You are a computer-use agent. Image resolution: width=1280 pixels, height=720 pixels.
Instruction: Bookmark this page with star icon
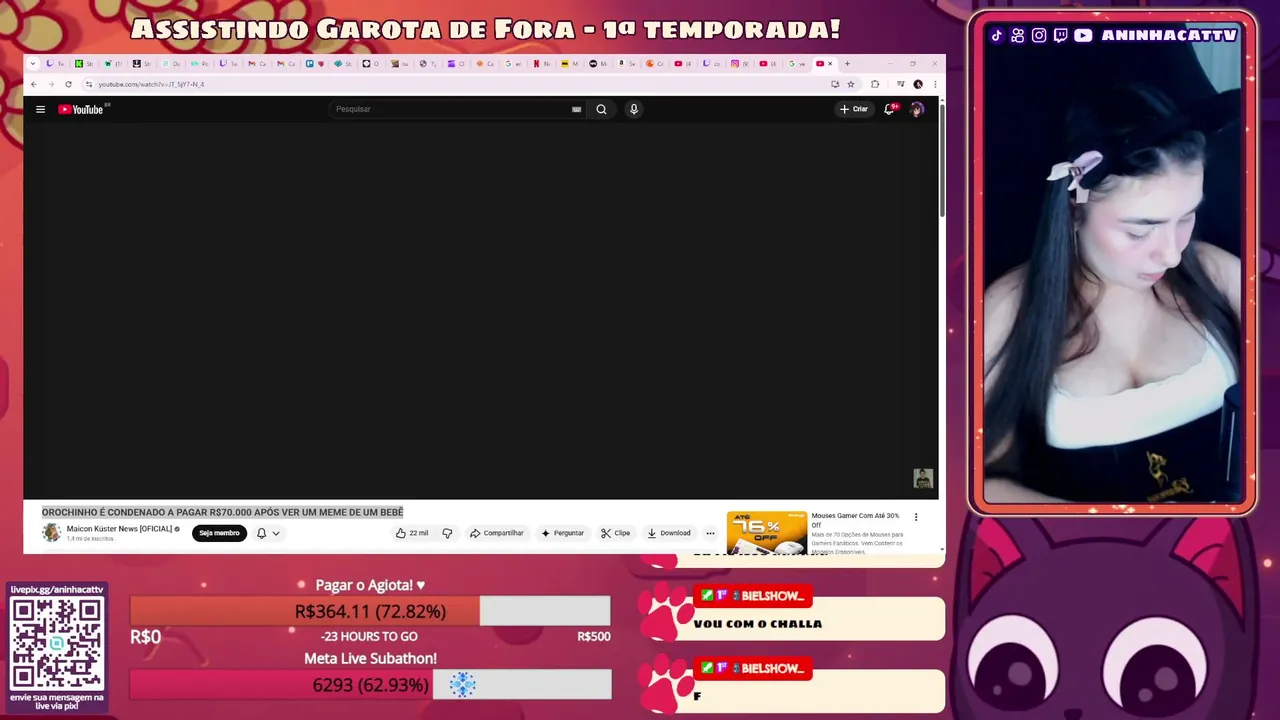point(851,84)
